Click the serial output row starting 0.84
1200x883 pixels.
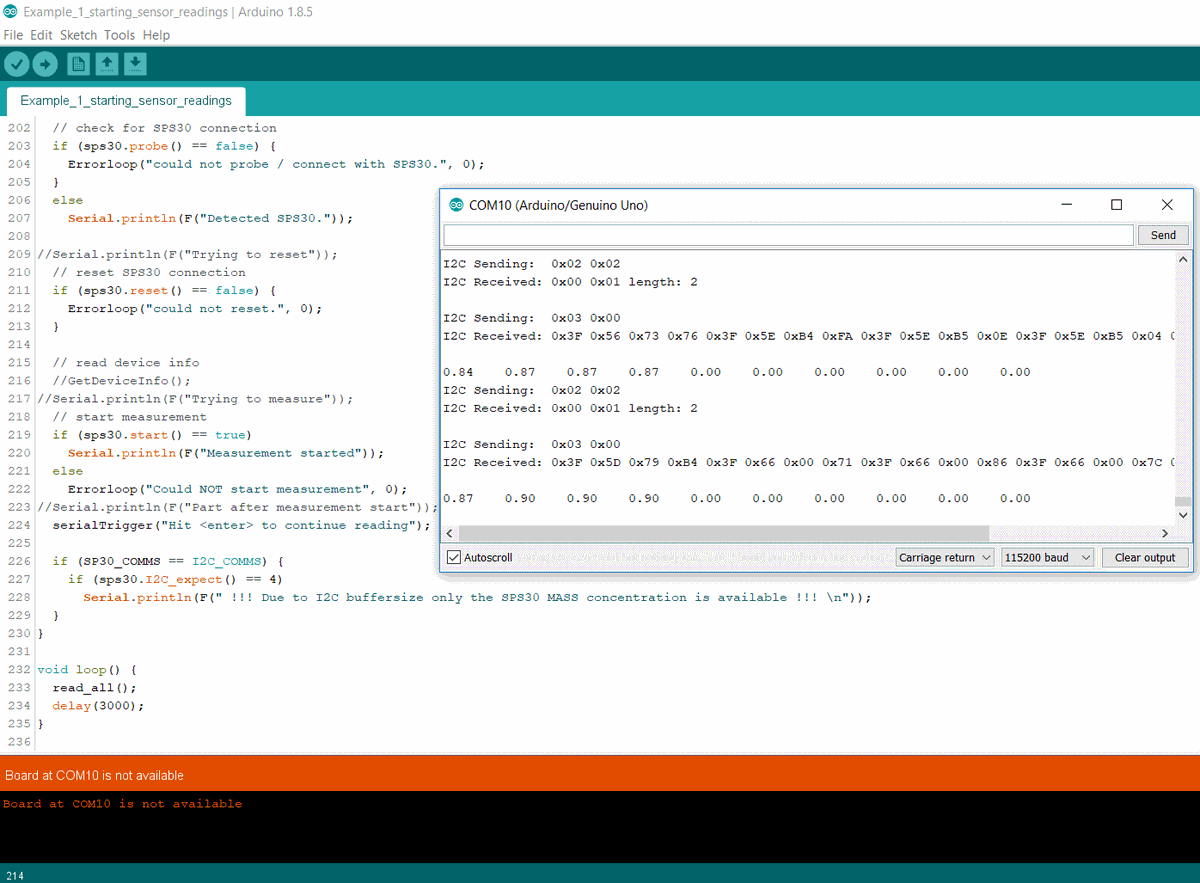pyautogui.click(x=737, y=372)
